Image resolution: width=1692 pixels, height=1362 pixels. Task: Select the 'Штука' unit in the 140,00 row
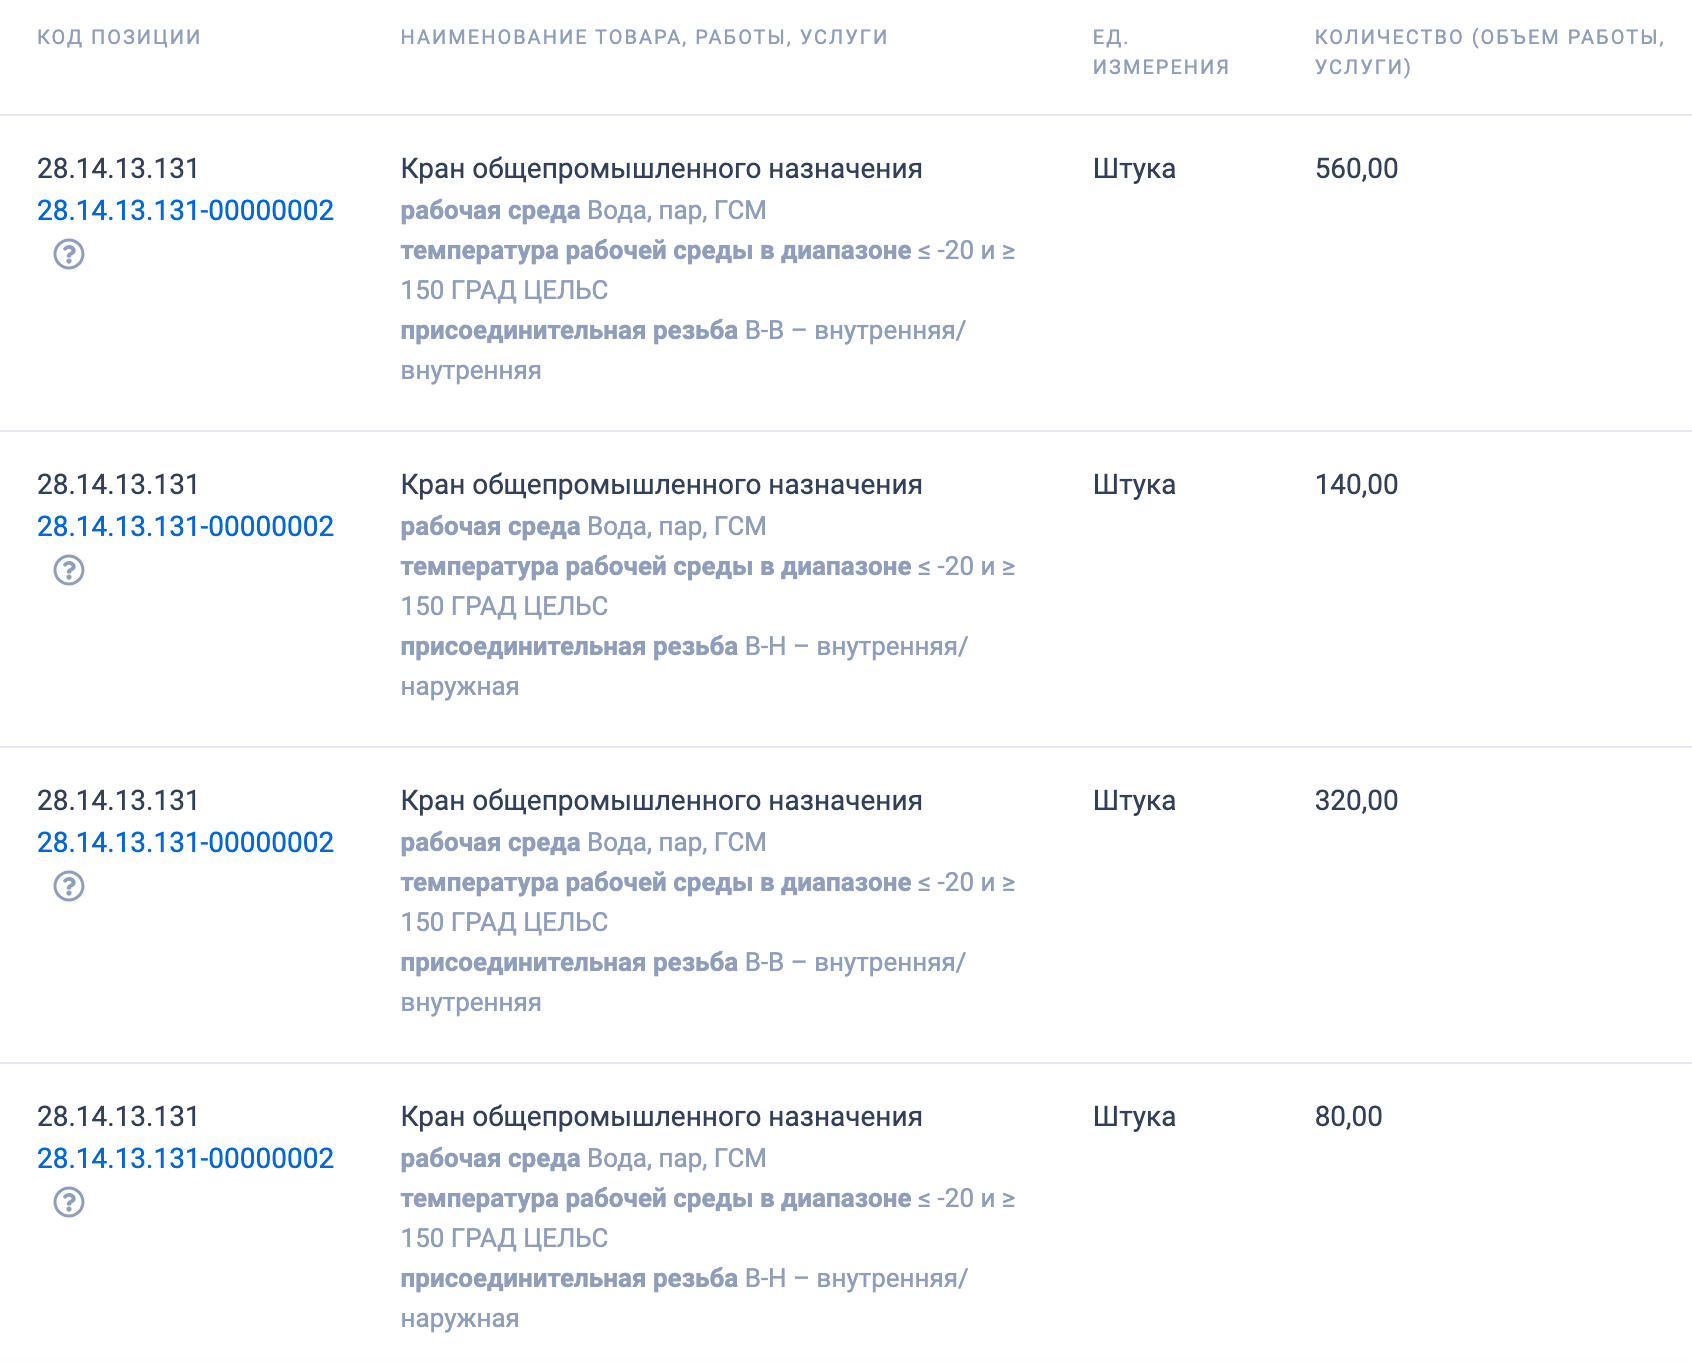(1134, 485)
